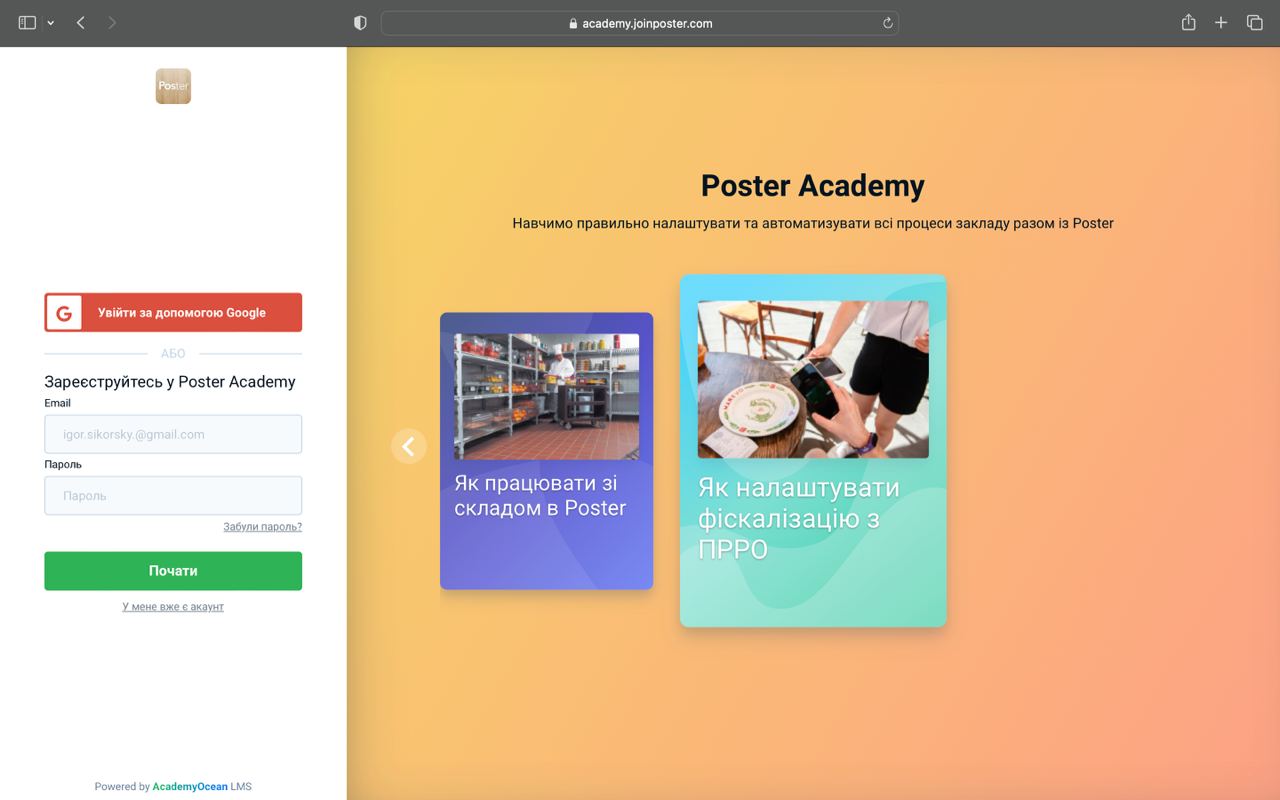Open the Share icon in toolbar

pos(1188,22)
